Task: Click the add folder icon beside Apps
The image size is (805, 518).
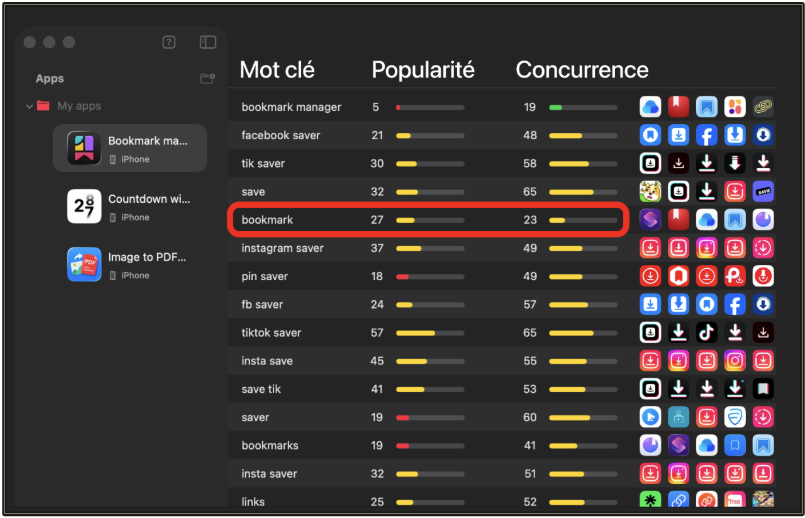Action: click(207, 79)
